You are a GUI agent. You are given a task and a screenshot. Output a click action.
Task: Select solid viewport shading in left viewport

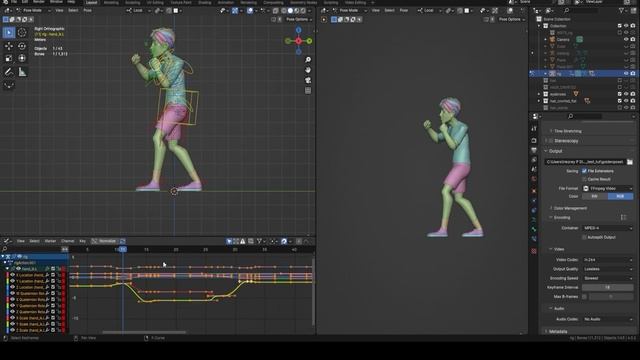tap(290, 11)
